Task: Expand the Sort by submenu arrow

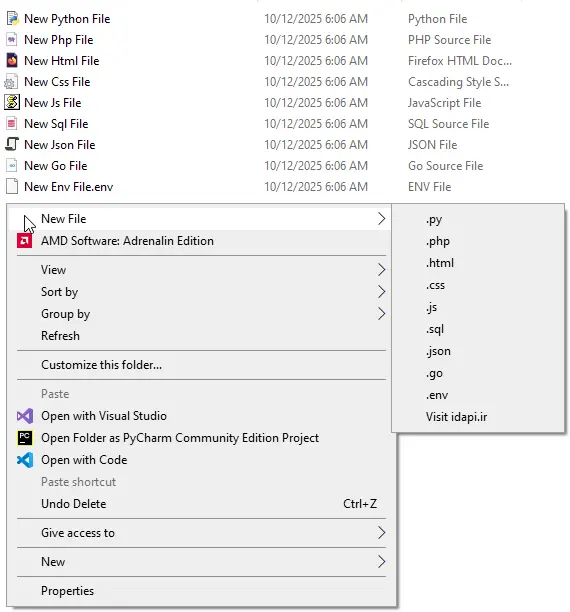Action: (x=381, y=292)
